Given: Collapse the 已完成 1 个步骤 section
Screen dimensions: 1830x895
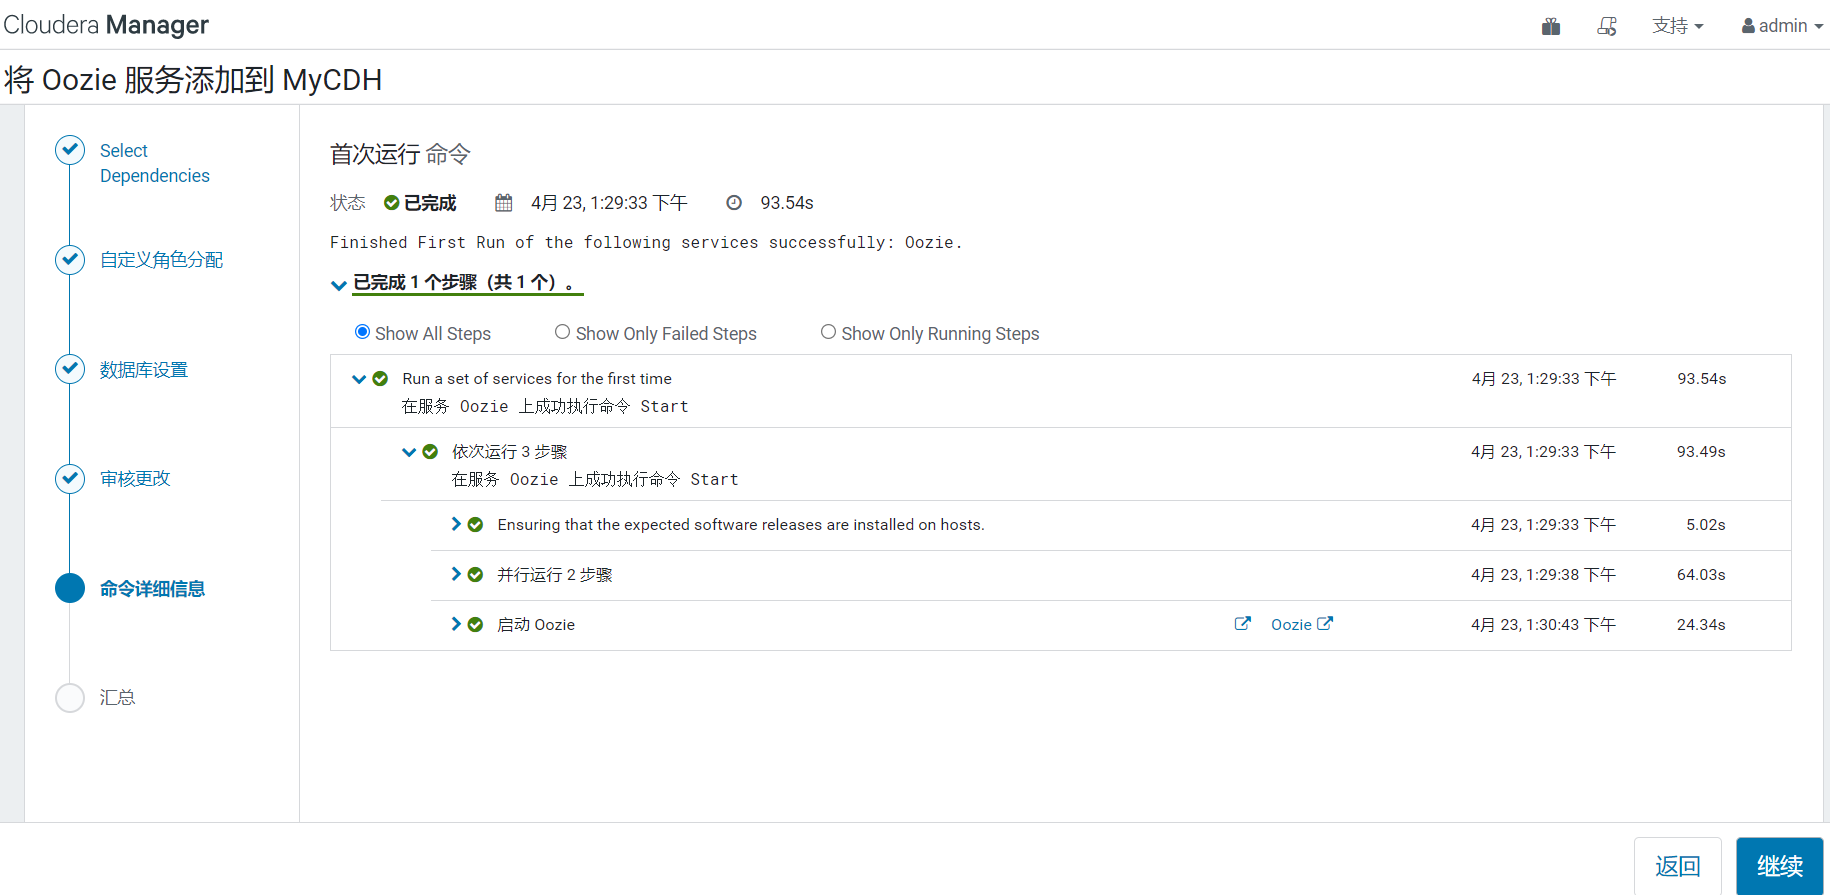Looking at the screenshot, I should (339, 285).
